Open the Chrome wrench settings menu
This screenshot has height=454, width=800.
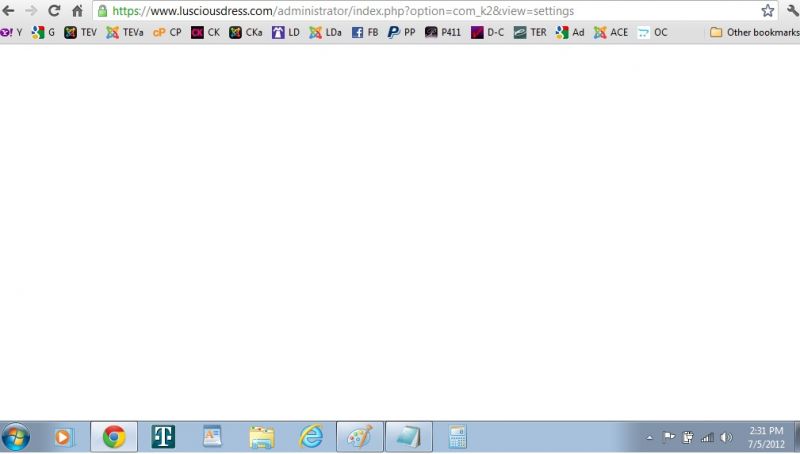click(793, 11)
